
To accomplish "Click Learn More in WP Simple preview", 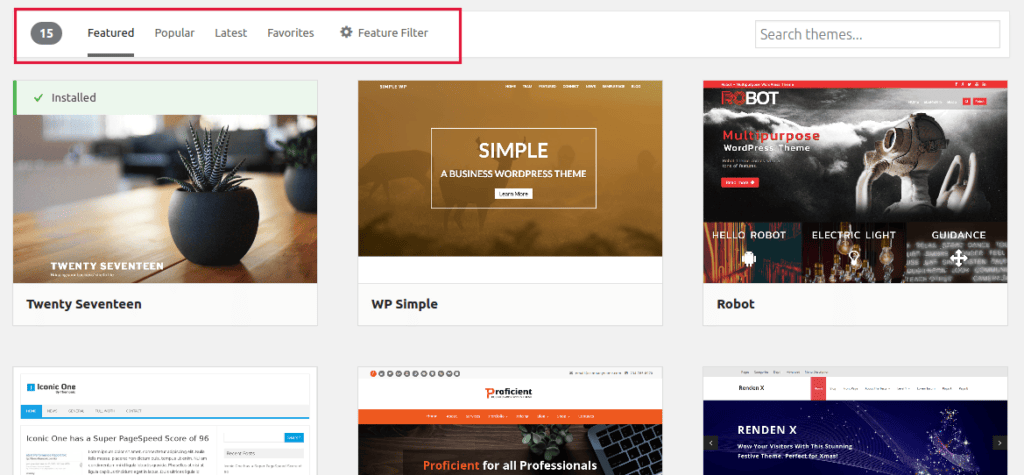I will 513,193.
